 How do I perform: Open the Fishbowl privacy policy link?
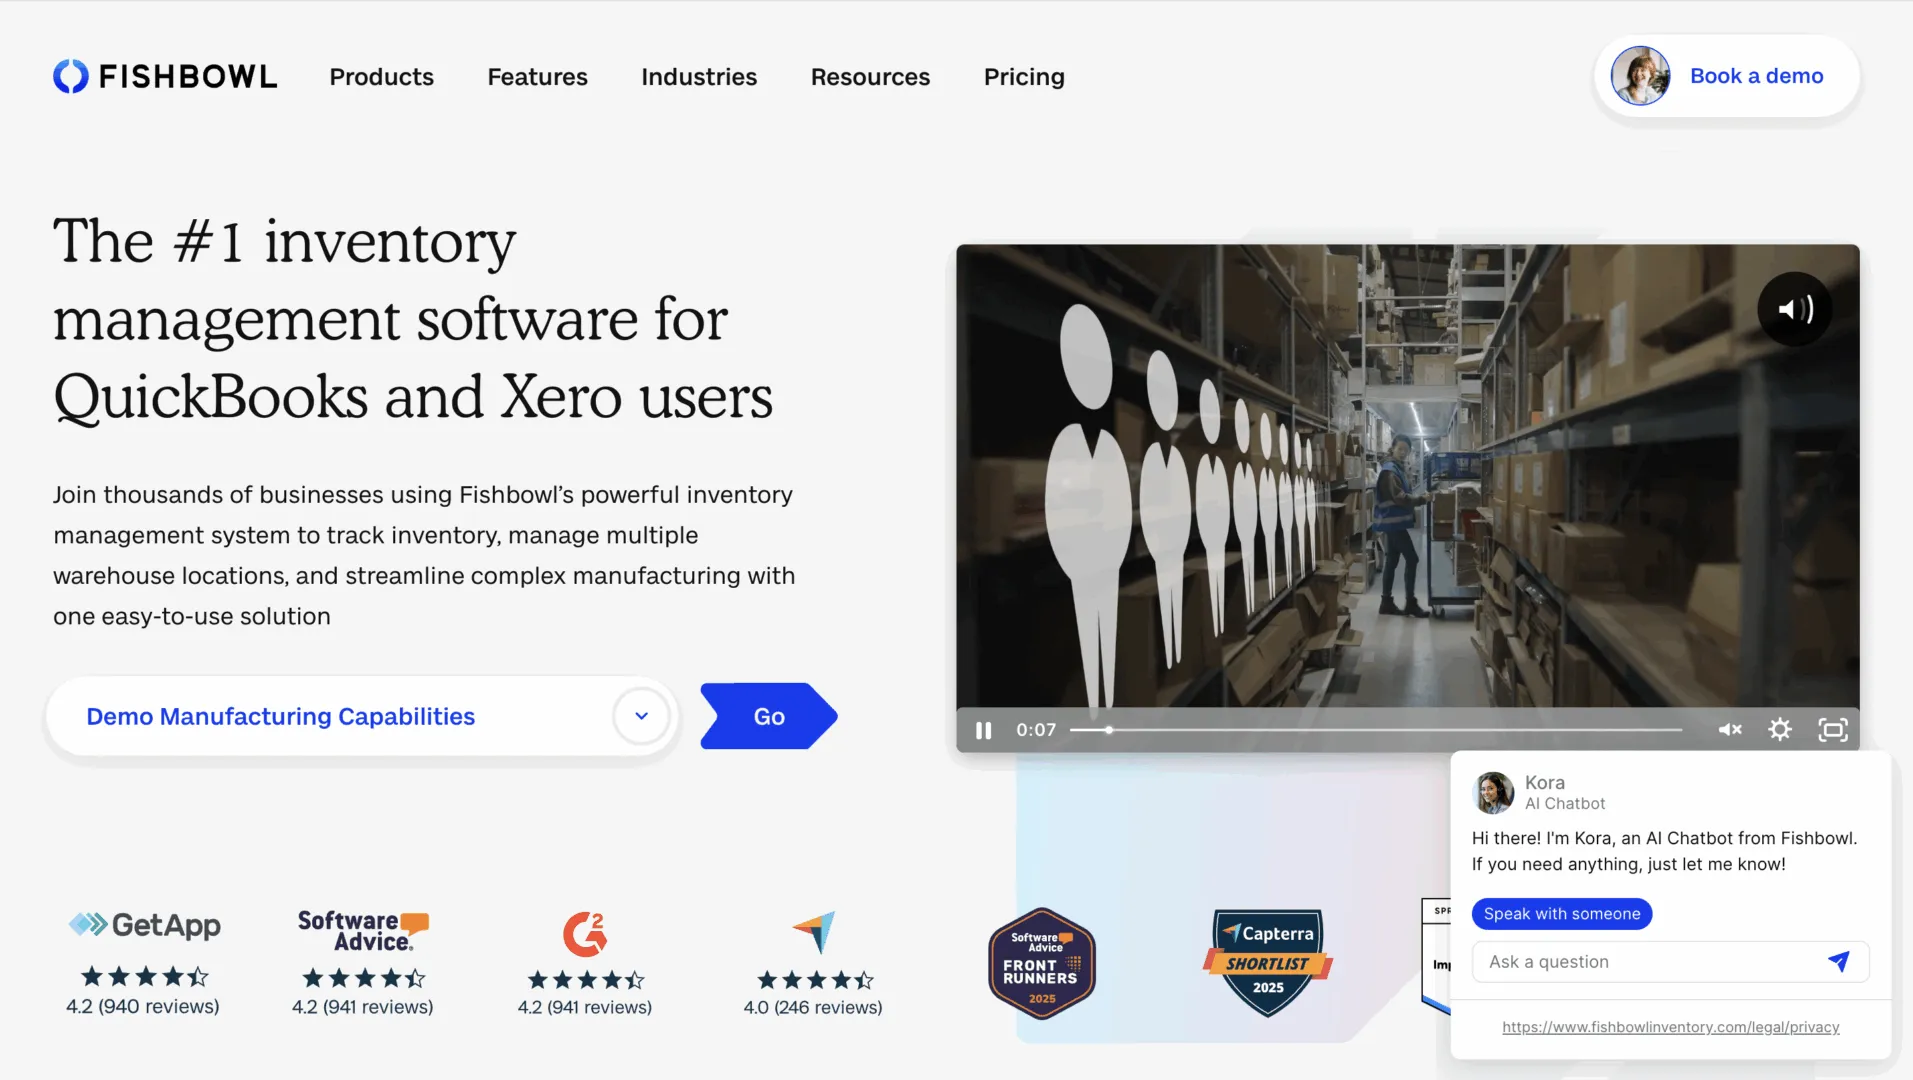pyautogui.click(x=1670, y=1027)
